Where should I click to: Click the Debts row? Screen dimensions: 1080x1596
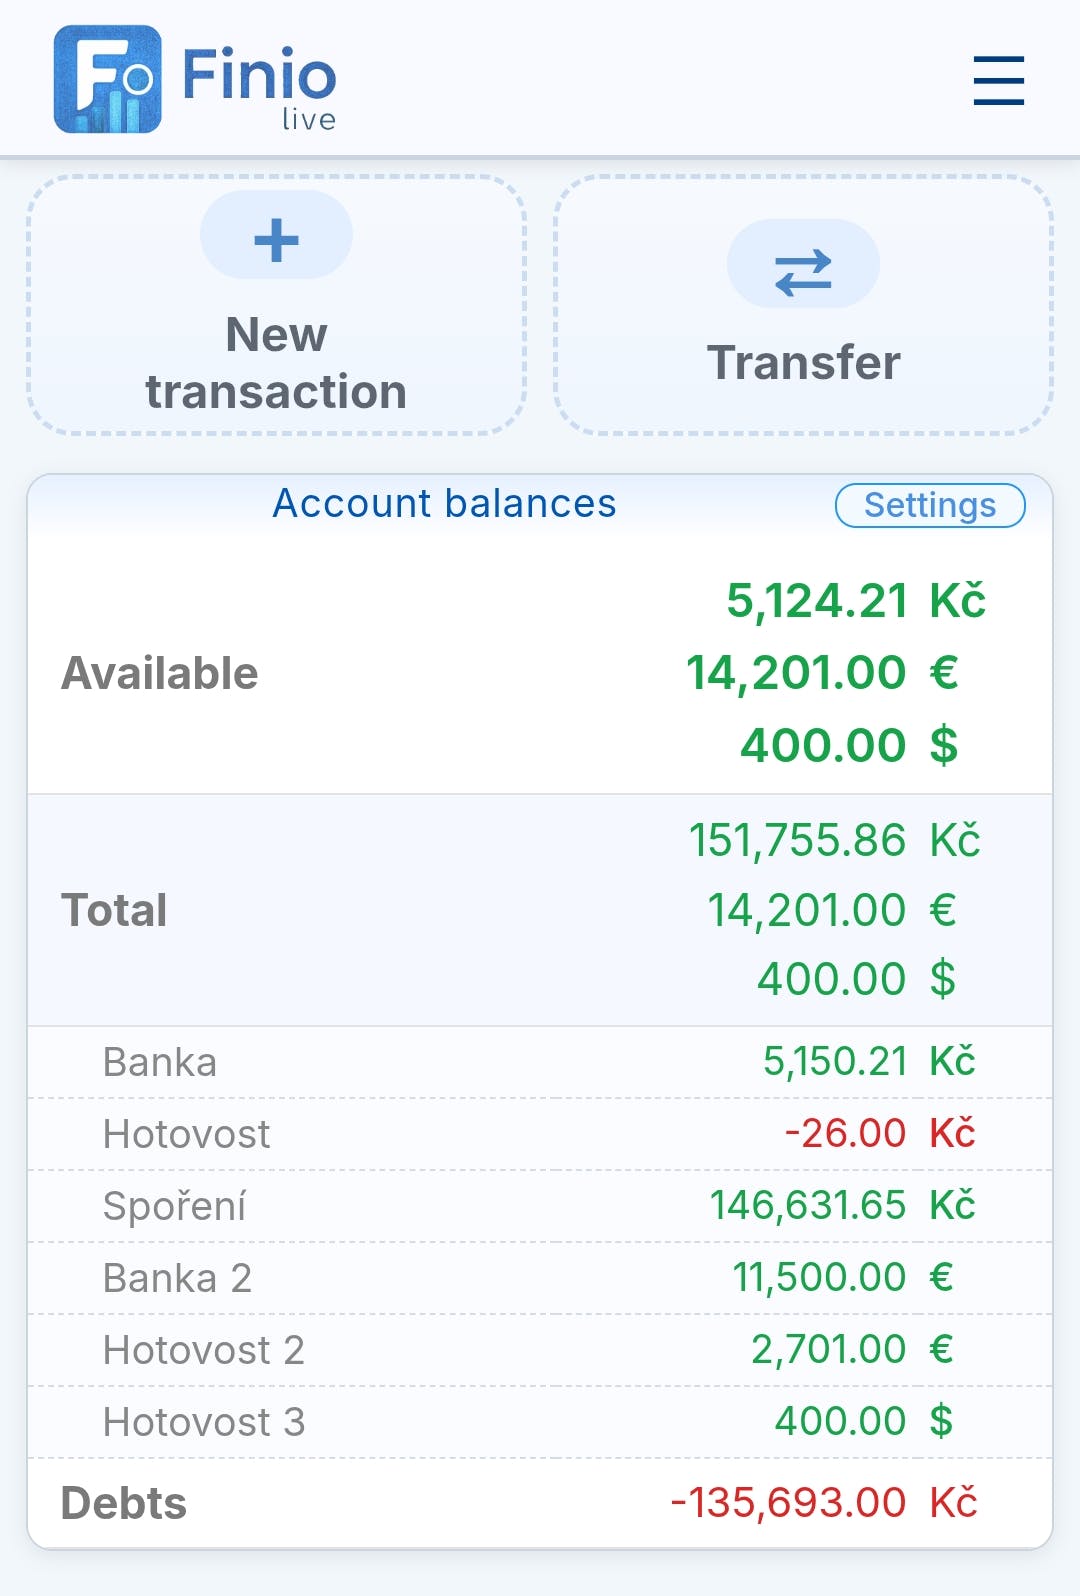tap(540, 1503)
